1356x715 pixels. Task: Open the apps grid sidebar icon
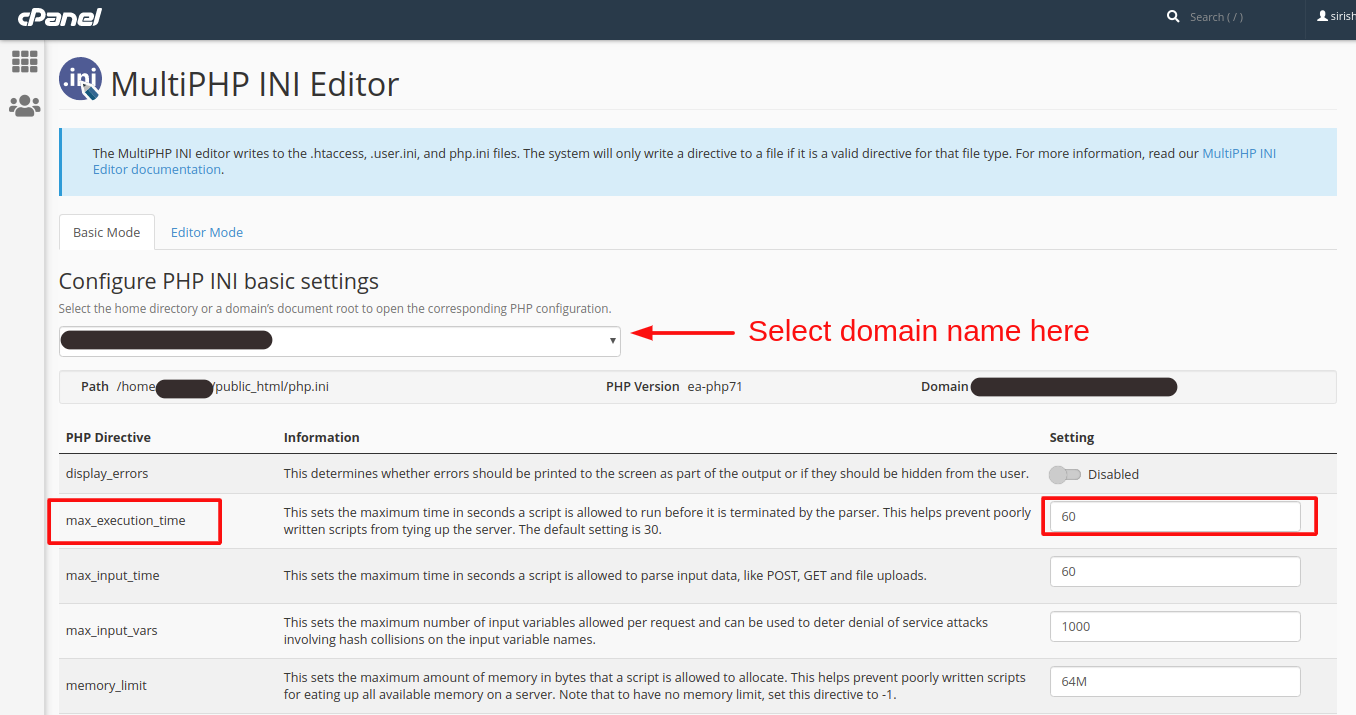tap(24, 61)
